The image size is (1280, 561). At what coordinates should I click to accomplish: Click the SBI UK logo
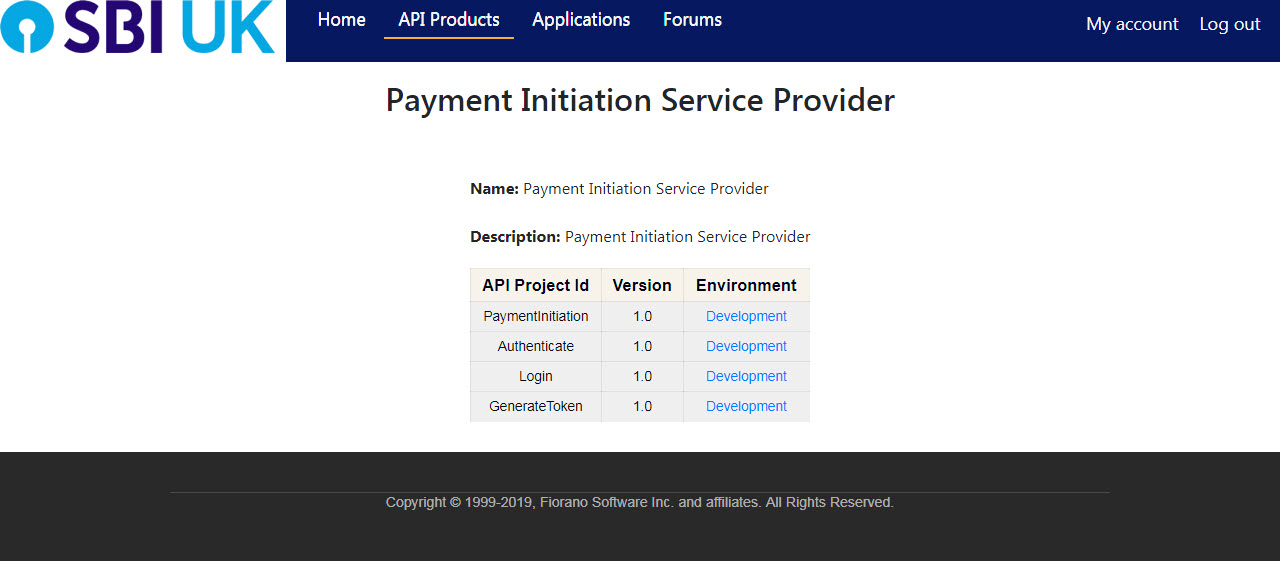138,26
